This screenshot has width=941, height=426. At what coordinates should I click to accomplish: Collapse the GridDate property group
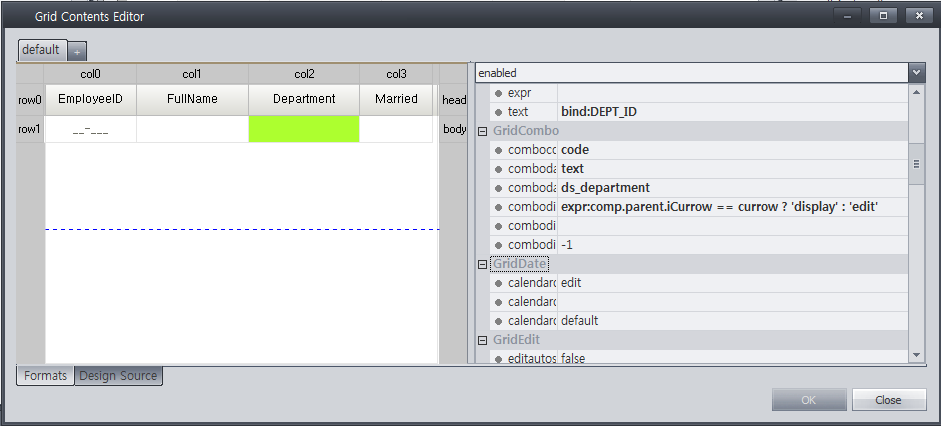[x=482, y=264]
